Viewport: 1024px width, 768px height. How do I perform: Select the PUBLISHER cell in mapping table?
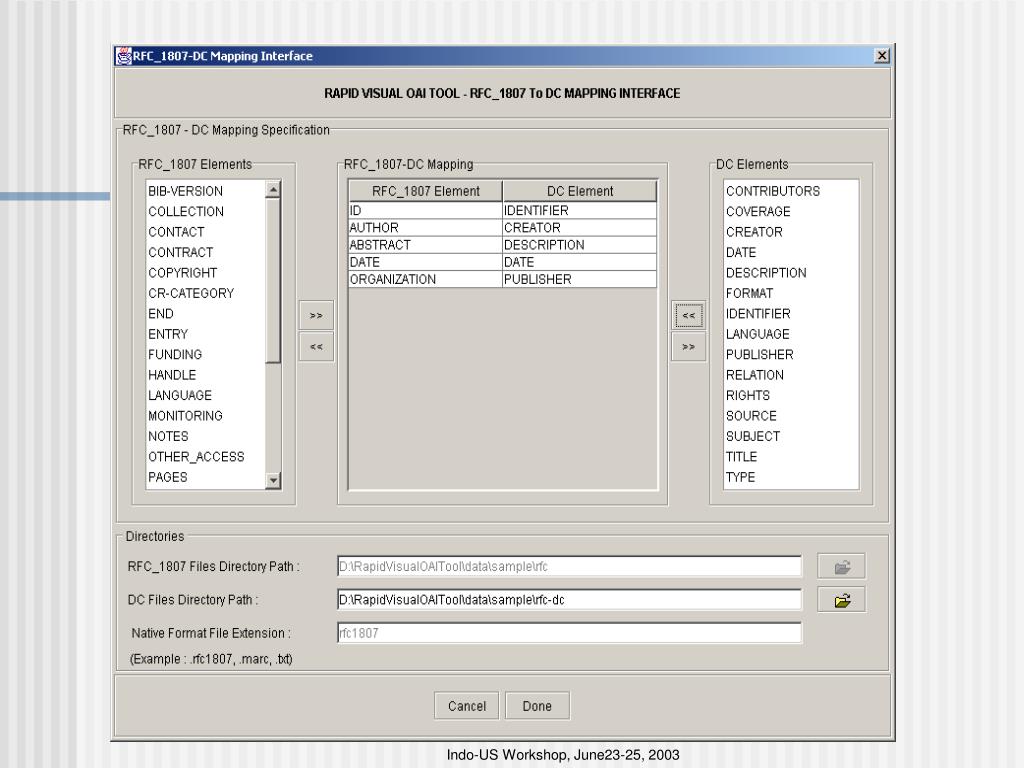tap(580, 280)
